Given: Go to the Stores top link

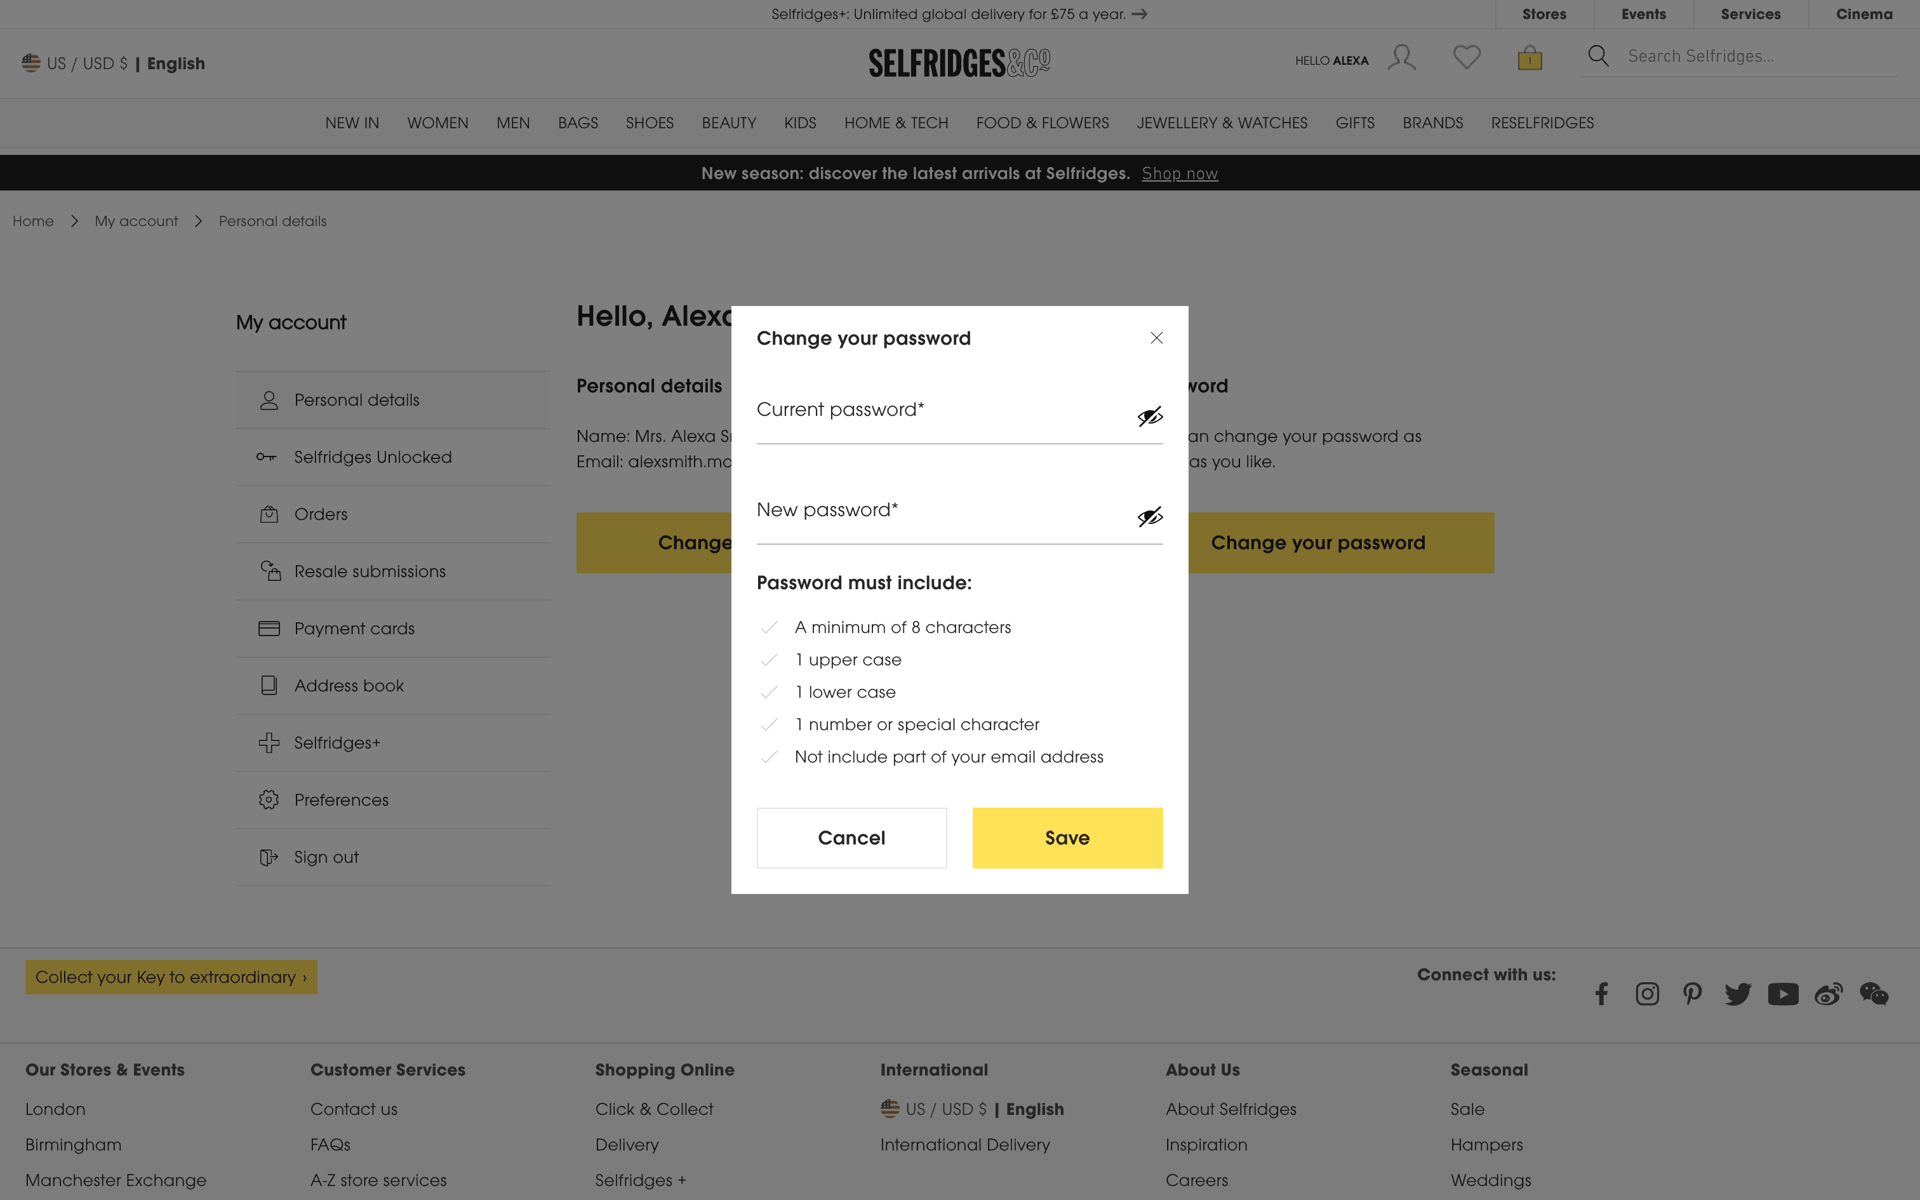Looking at the screenshot, I should tap(1544, 14).
